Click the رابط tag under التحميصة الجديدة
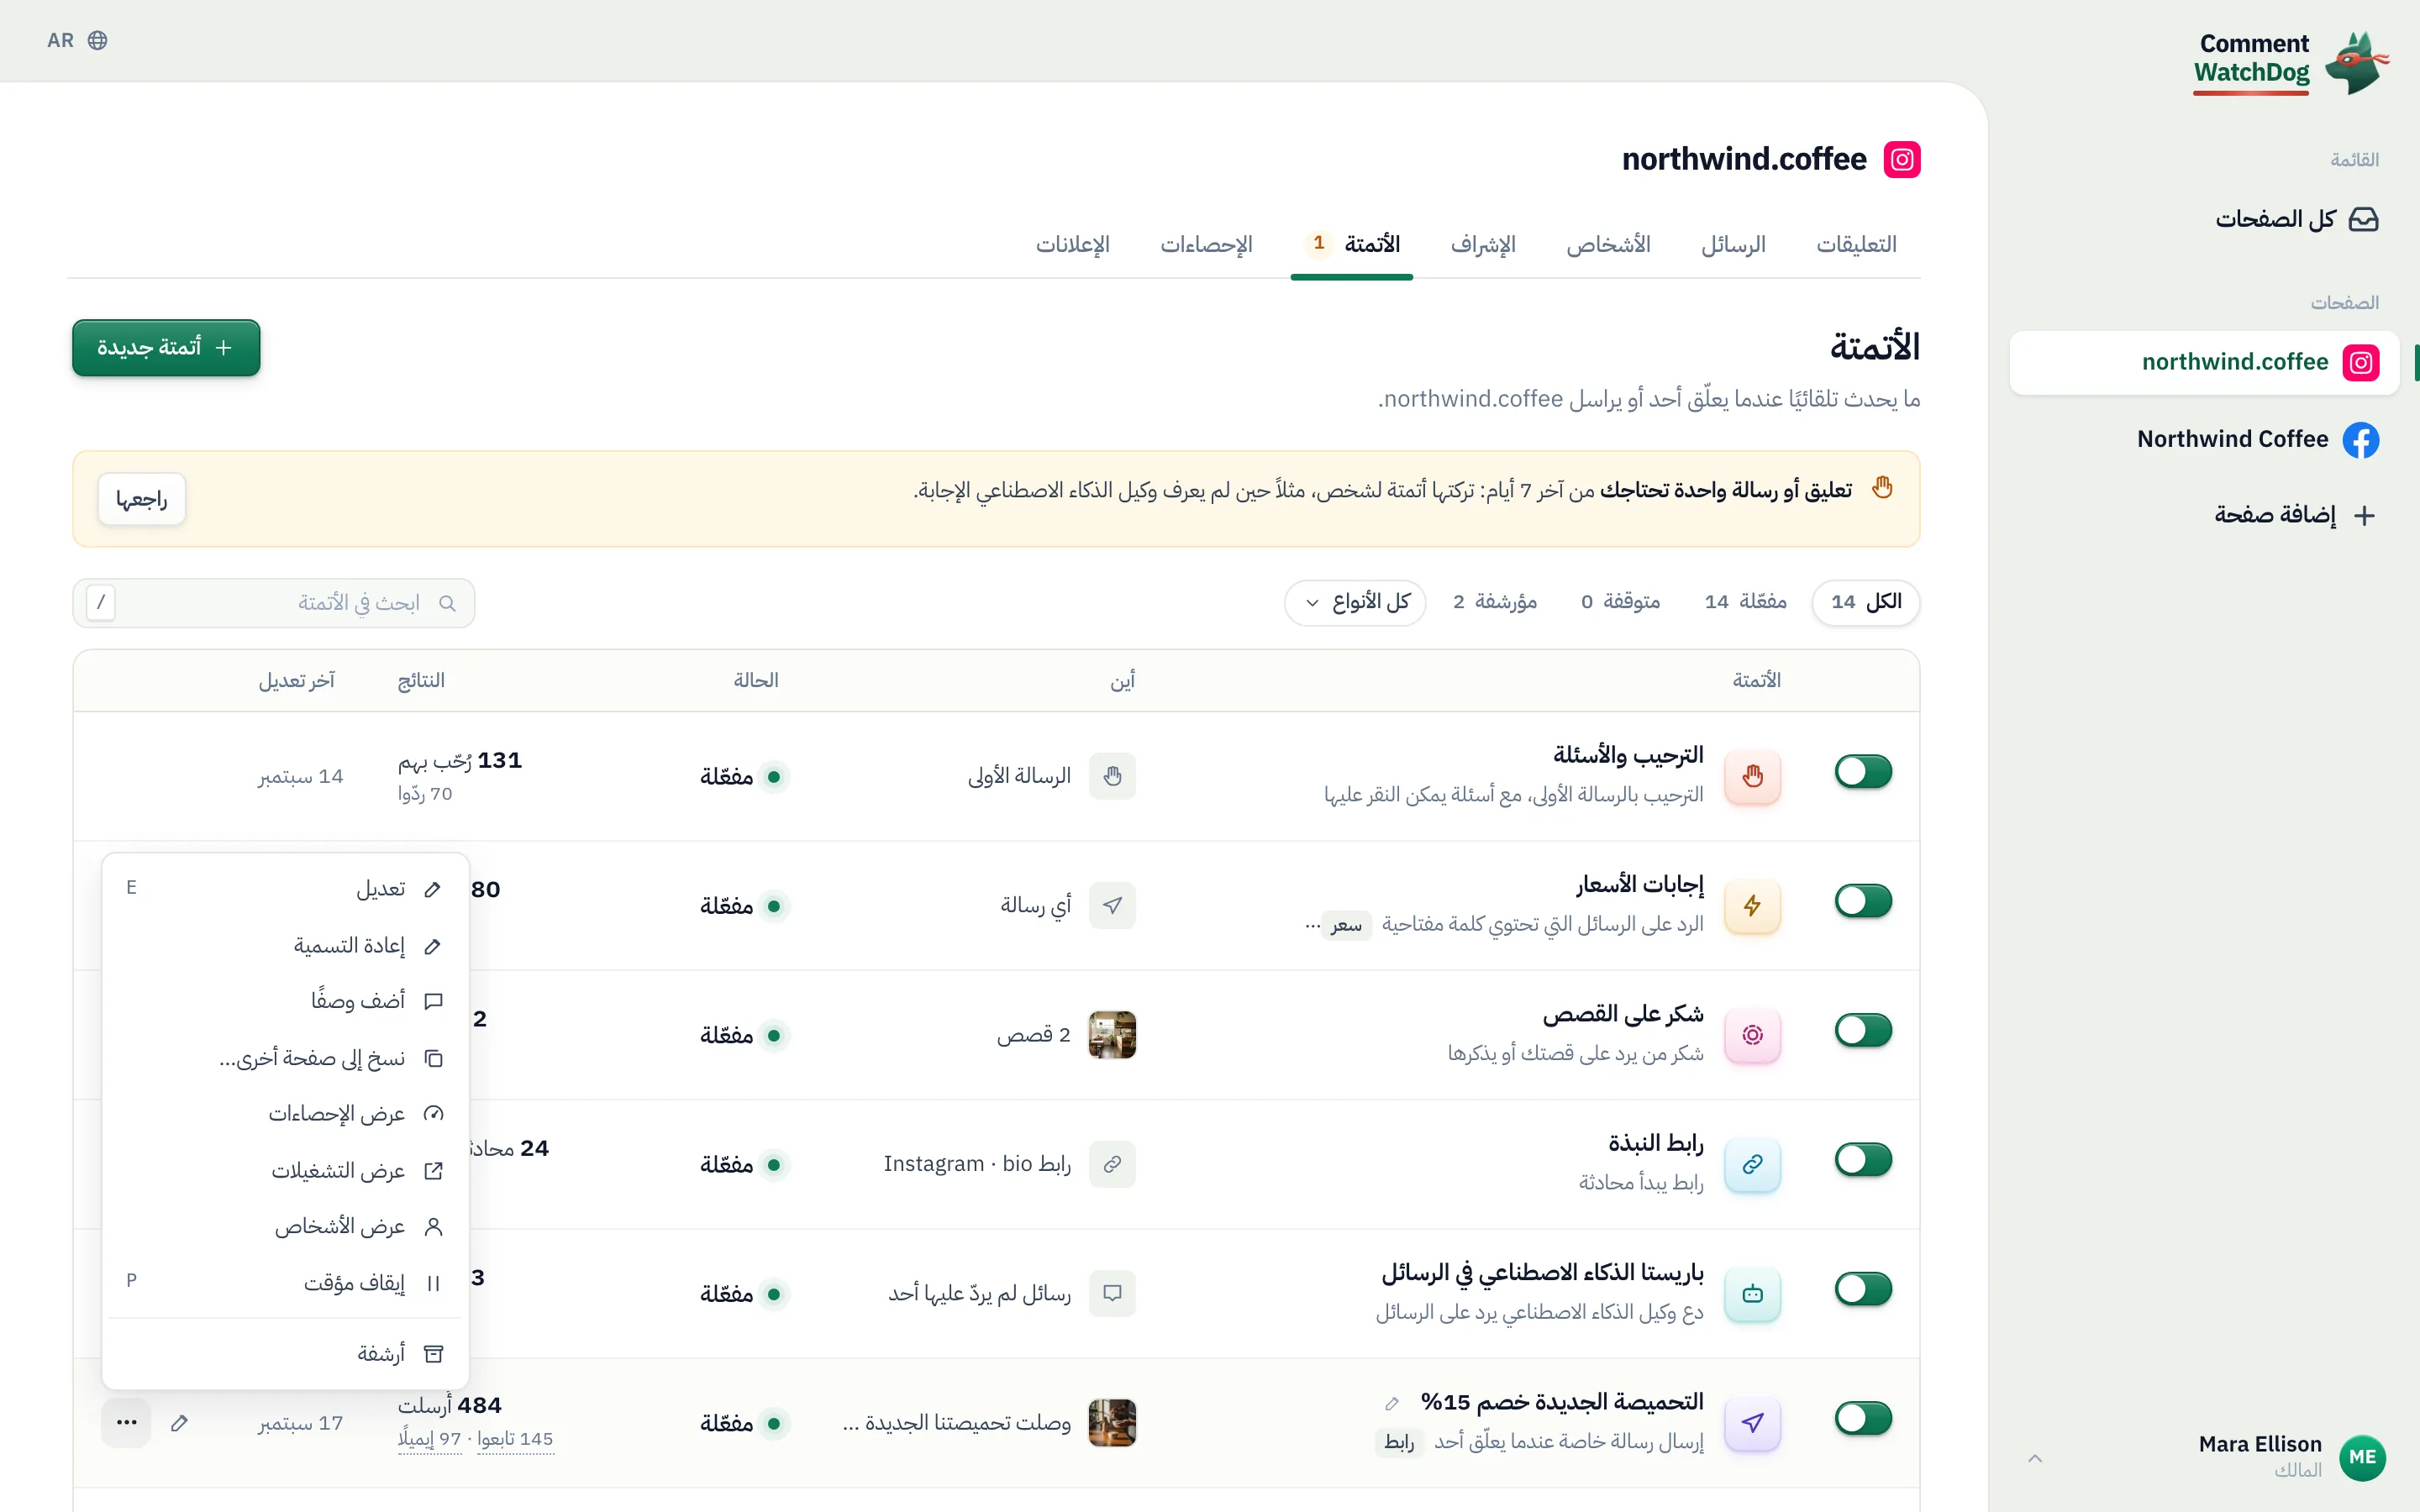Screen dimensions: 2420x1512 (1399, 1442)
